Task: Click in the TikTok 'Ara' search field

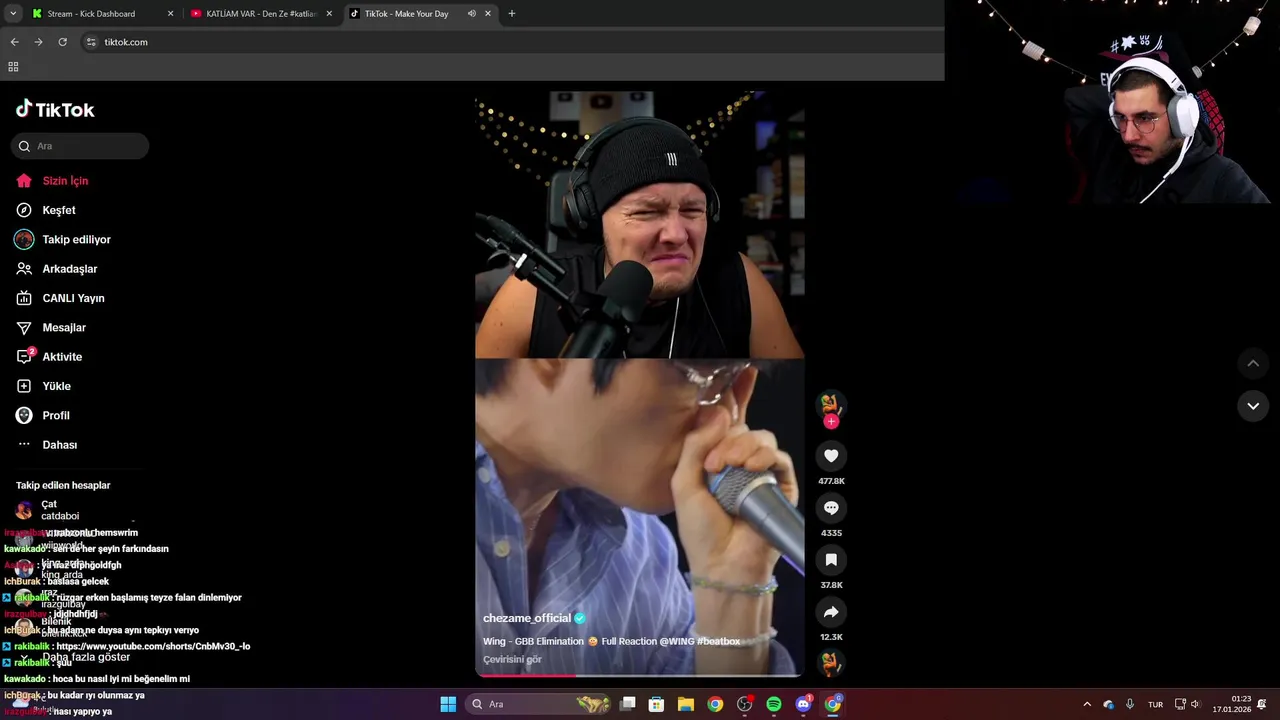Action: point(80,146)
